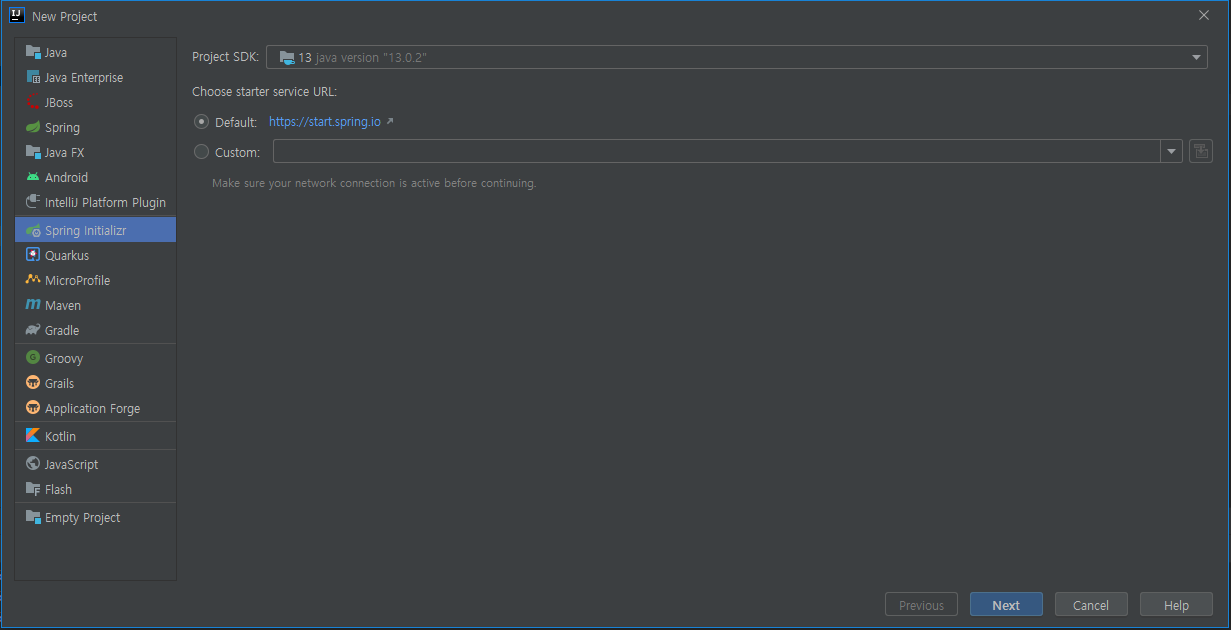Screen dimensions: 1231x630
Task: Select the Quarkus list entry
Action: point(96,255)
